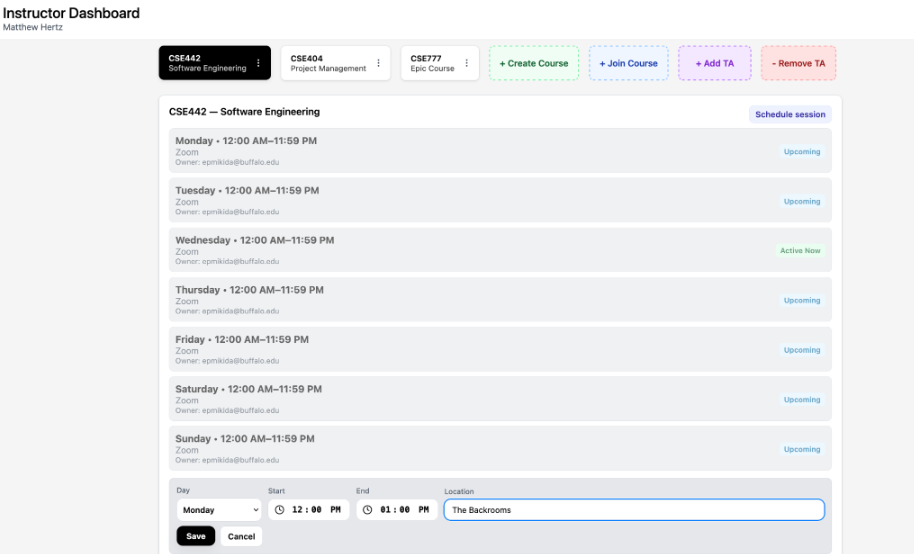The height and width of the screenshot is (554, 914).
Task: Select the Thursday 12:00 AM–11:59 PM session
Action: tap(500, 300)
